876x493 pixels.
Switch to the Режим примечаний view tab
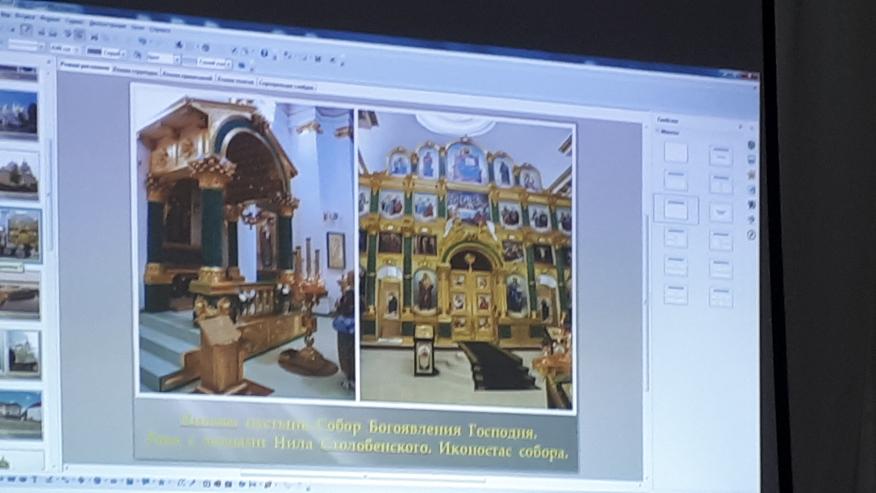click(x=187, y=75)
